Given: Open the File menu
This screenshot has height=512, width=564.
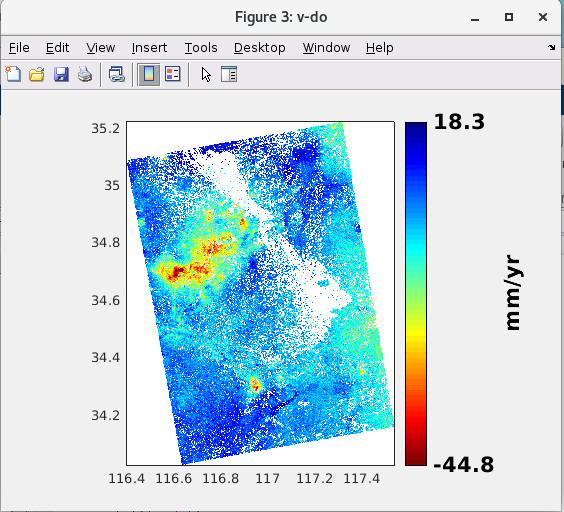Looking at the screenshot, I should (19, 48).
